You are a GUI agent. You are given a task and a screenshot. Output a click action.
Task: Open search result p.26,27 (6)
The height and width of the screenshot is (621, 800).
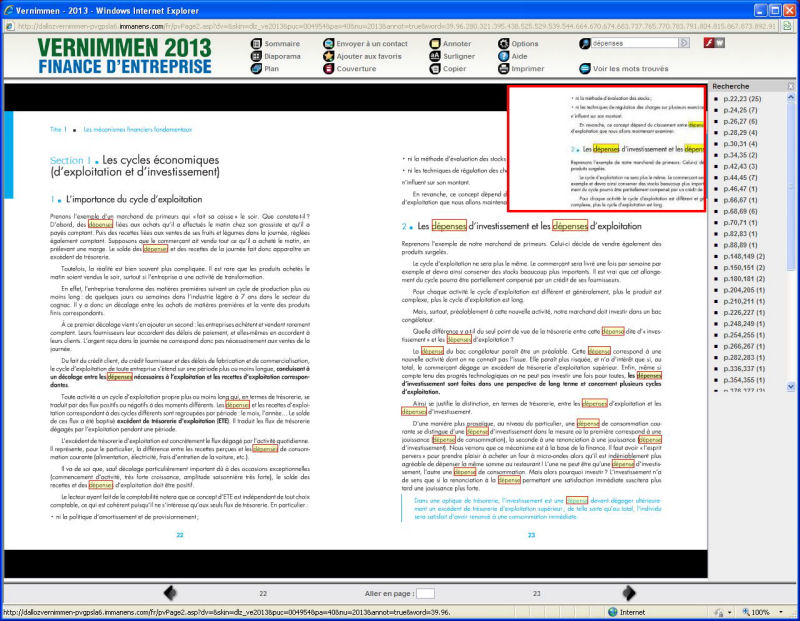(x=740, y=121)
